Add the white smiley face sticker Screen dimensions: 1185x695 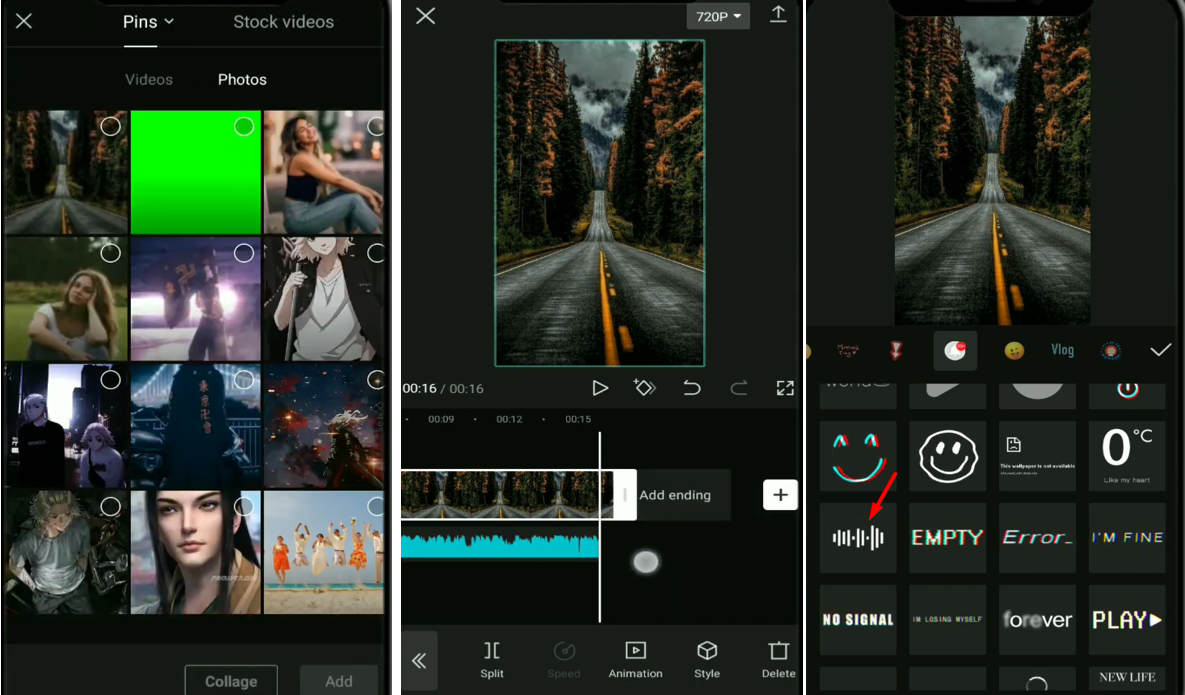point(948,456)
